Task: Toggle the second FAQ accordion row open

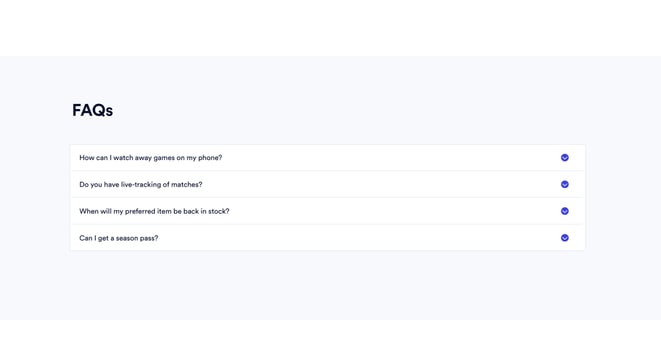Action: pos(328,184)
